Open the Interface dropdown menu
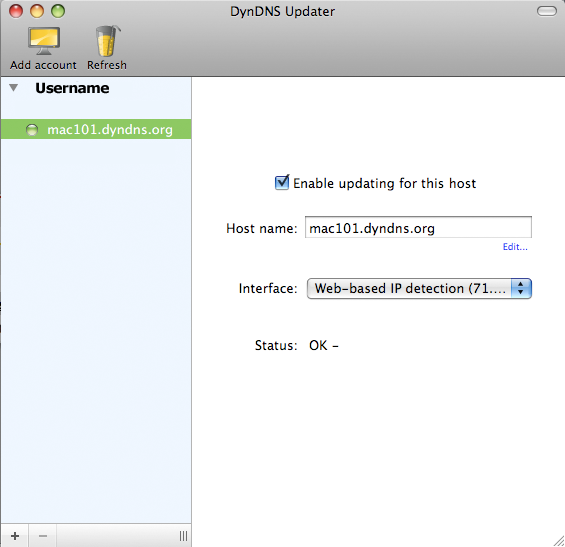The image size is (565, 547). click(419, 288)
